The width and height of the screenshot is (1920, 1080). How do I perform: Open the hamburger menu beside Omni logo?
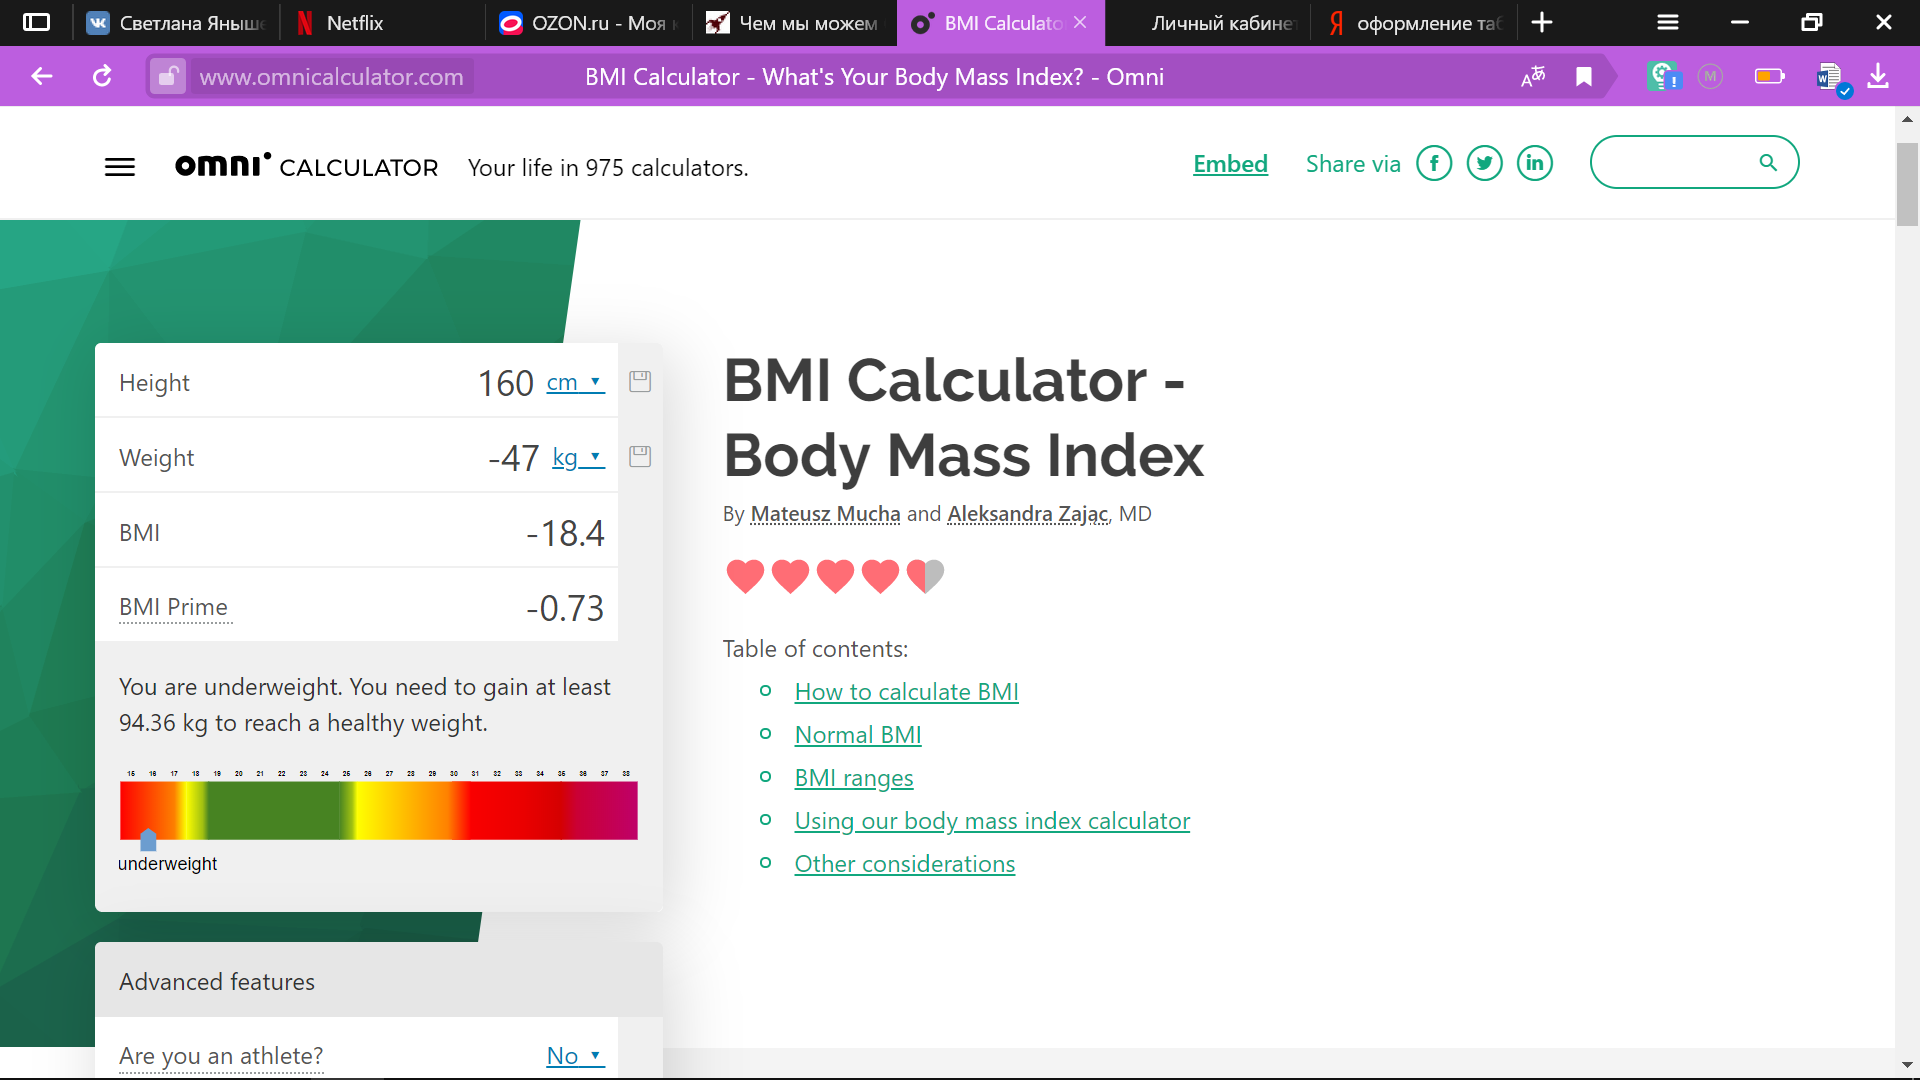(x=120, y=167)
